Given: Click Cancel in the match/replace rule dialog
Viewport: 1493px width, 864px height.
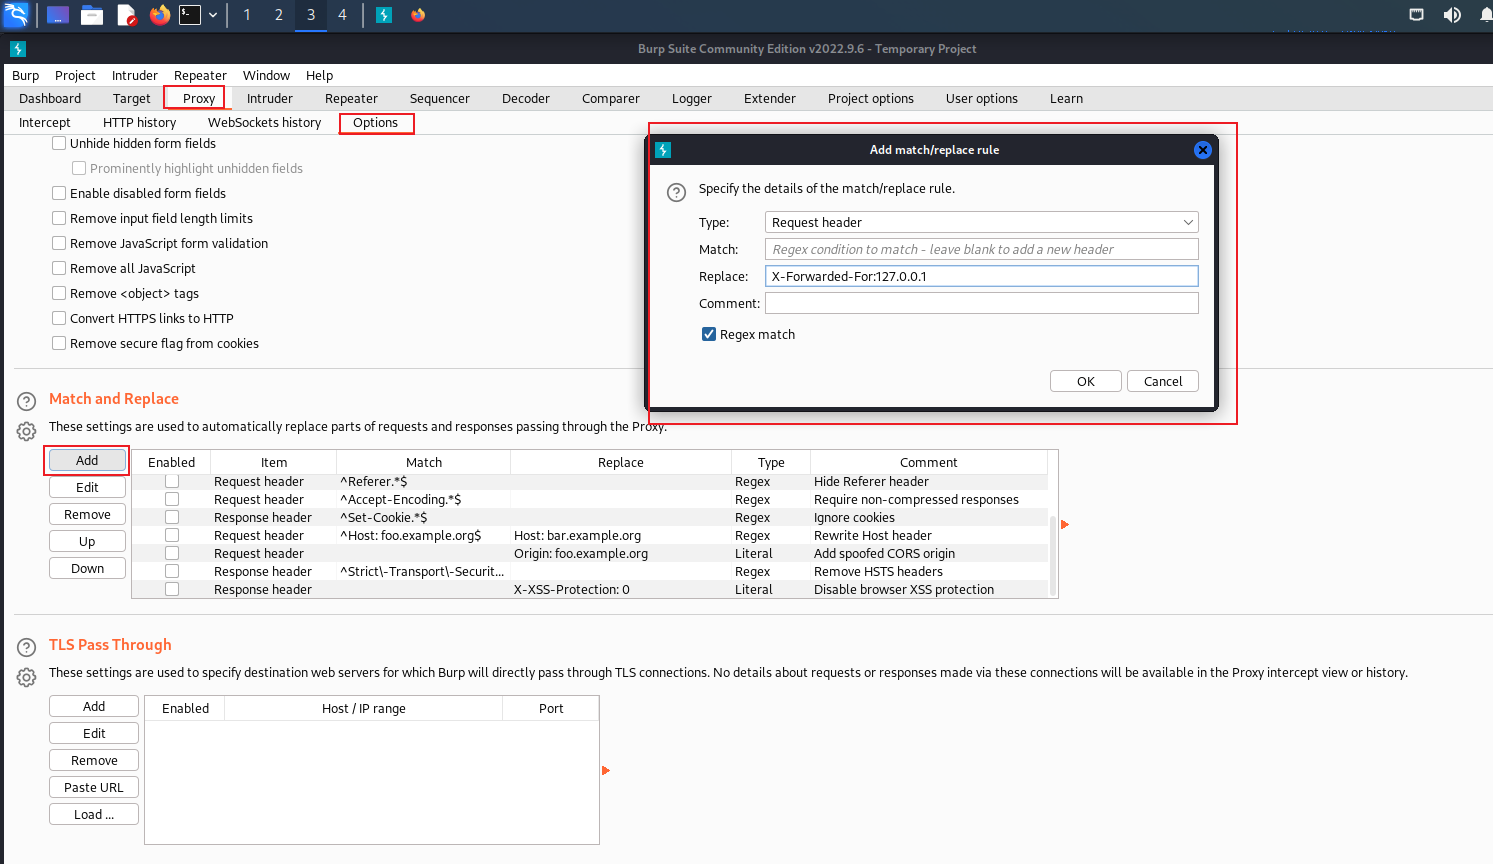Looking at the screenshot, I should point(1163,381).
